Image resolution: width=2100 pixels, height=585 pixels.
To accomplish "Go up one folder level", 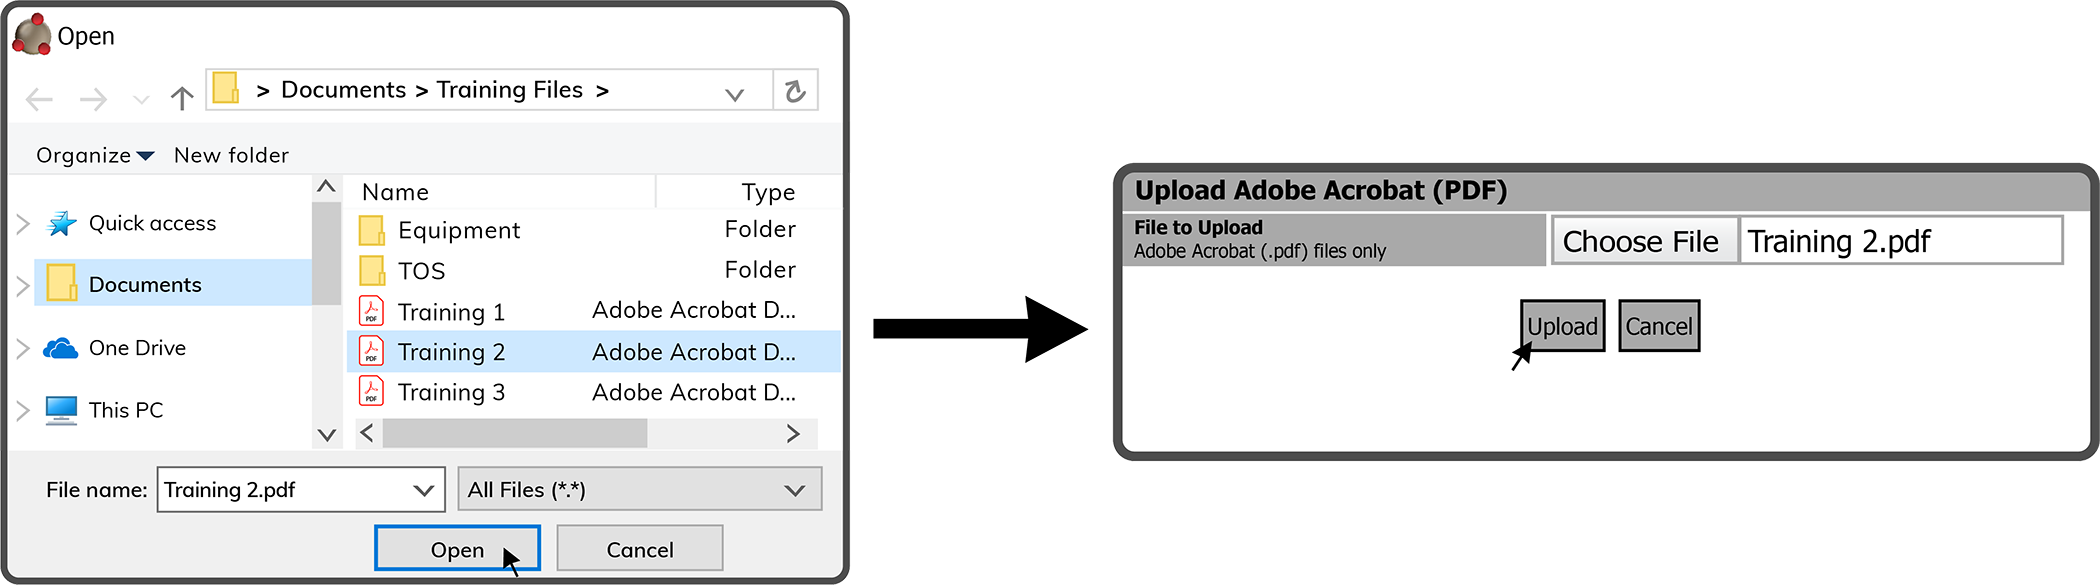I will (x=181, y=98).
